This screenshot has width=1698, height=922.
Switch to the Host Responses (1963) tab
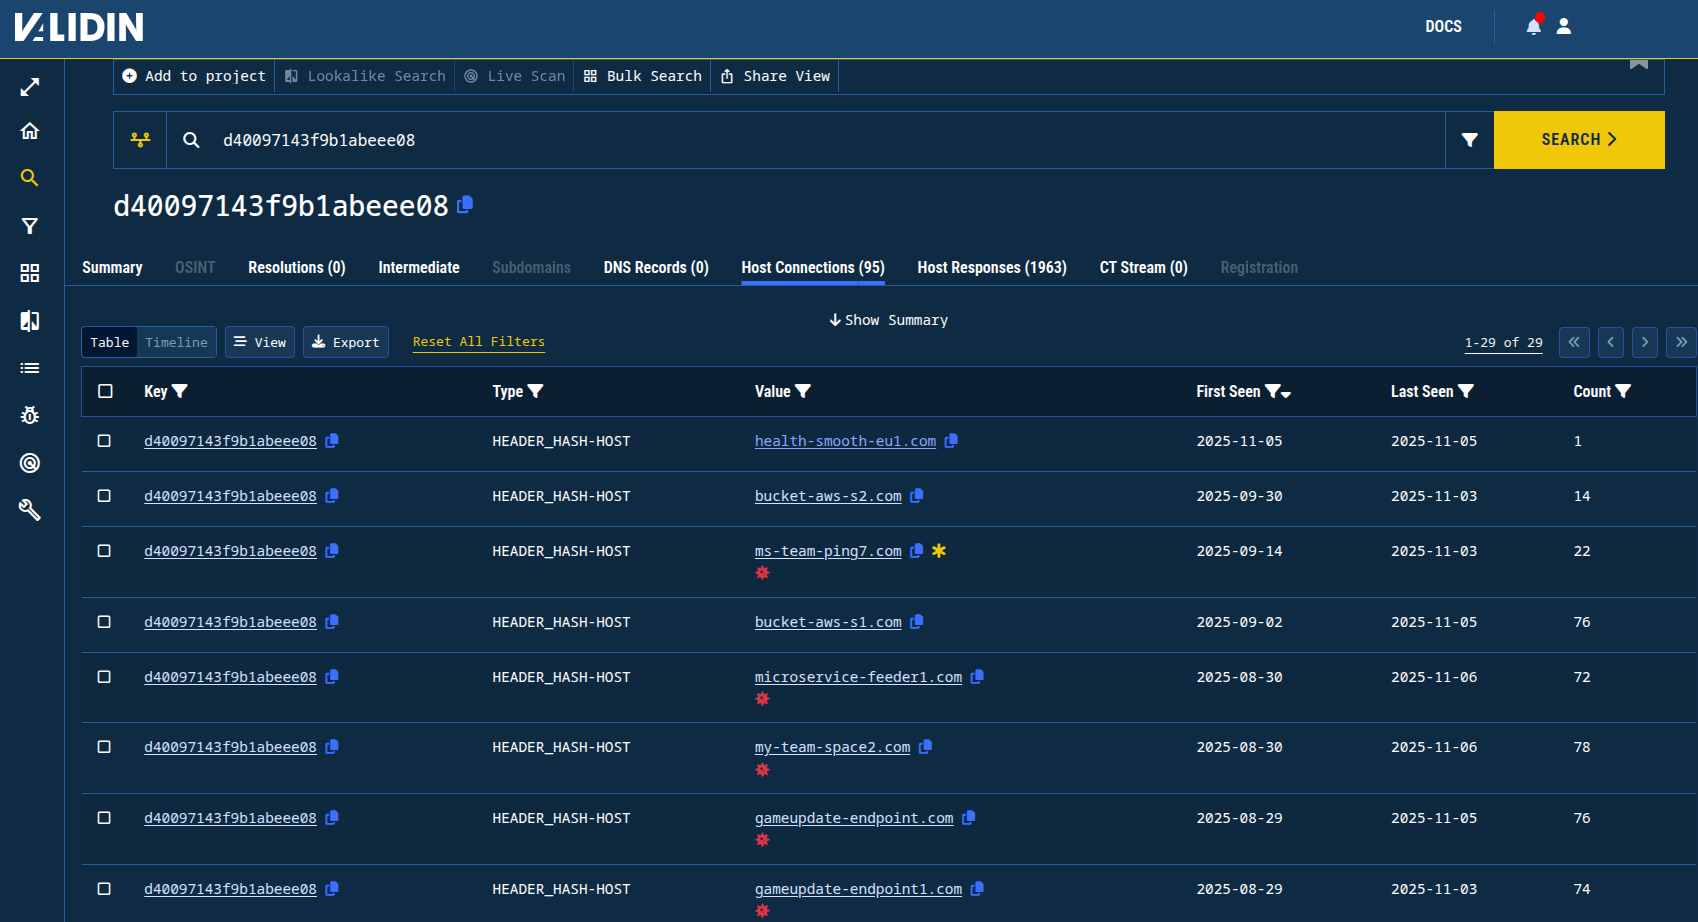991,267
